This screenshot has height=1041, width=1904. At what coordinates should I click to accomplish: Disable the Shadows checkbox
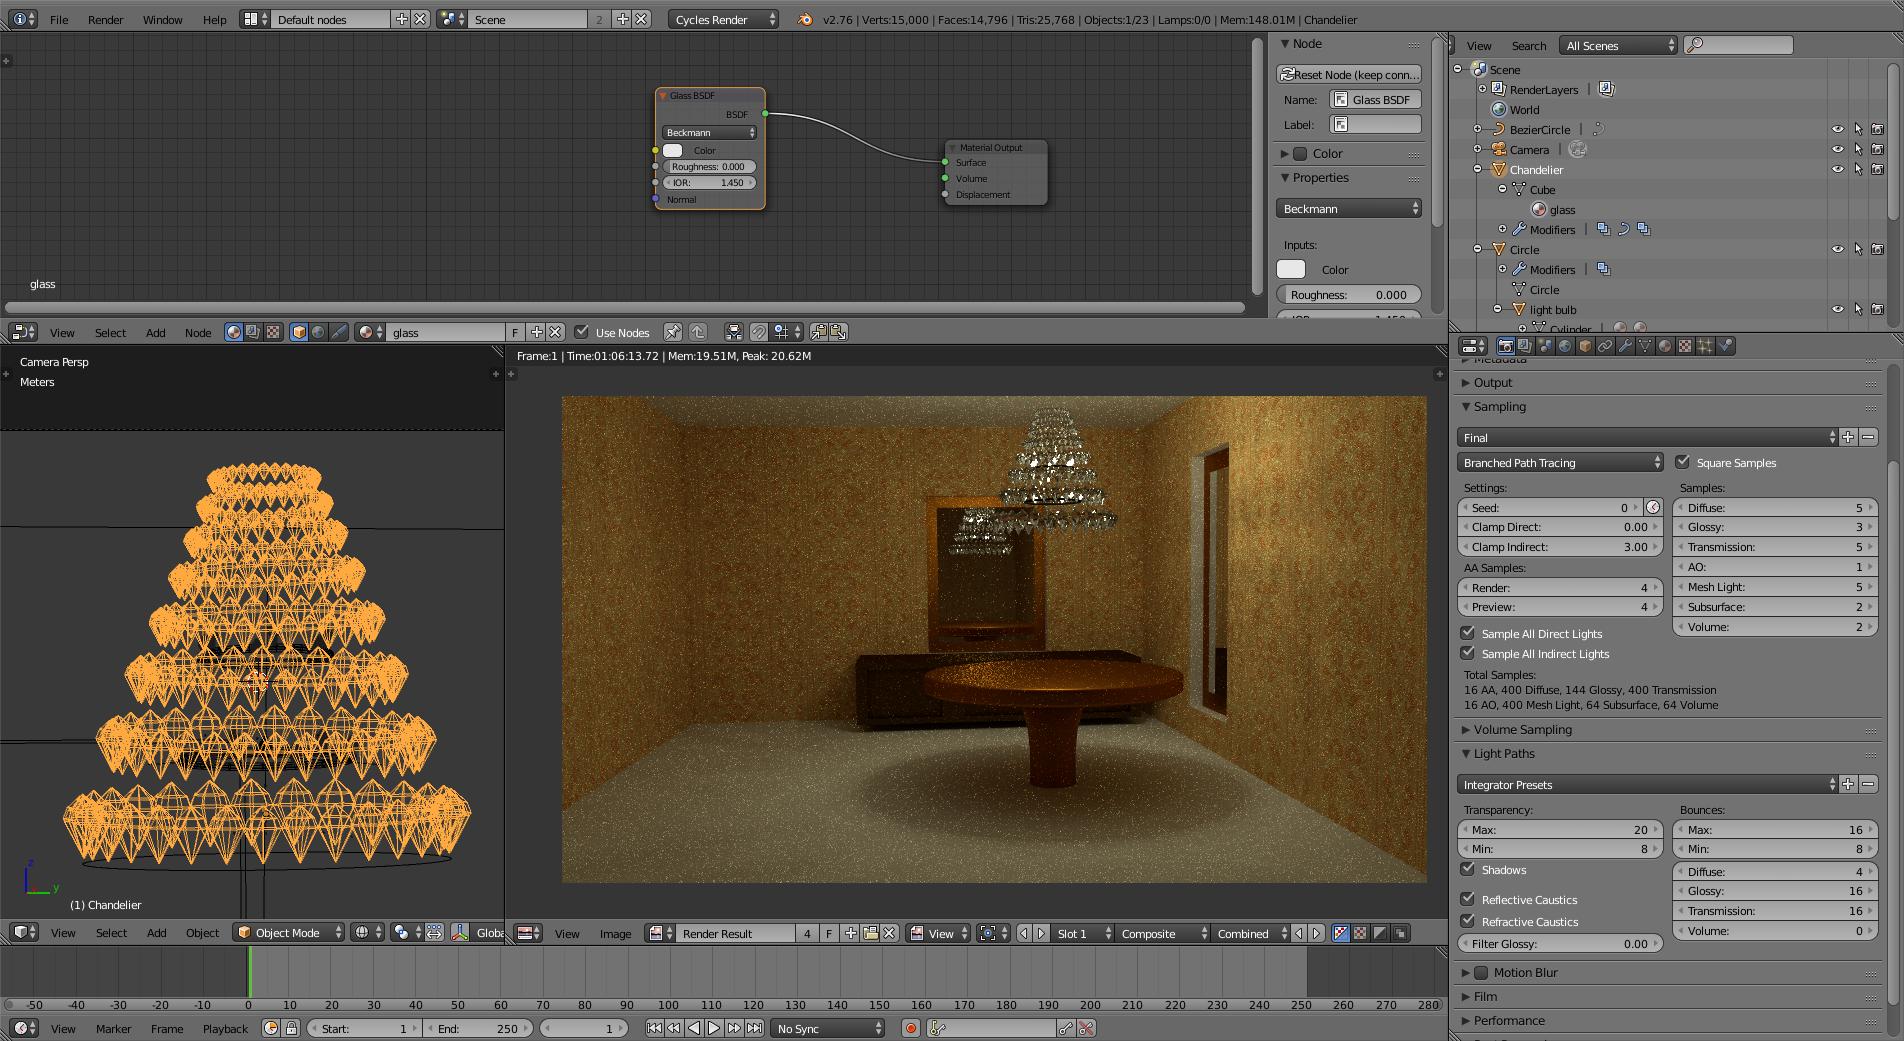click(1468, 869)
